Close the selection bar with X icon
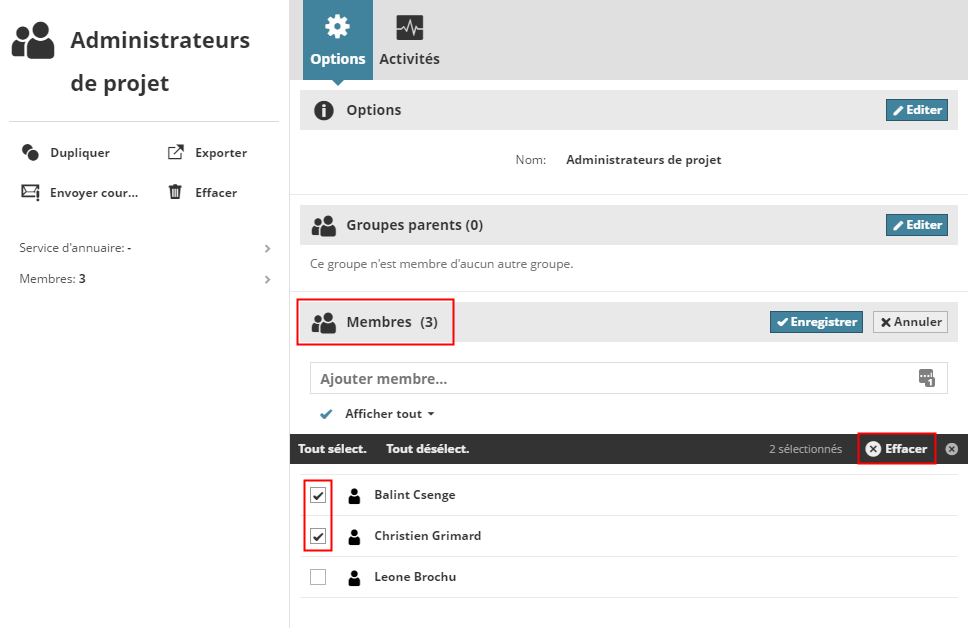The height and width of the screenshot is (628, 969). tap(951, 449)
